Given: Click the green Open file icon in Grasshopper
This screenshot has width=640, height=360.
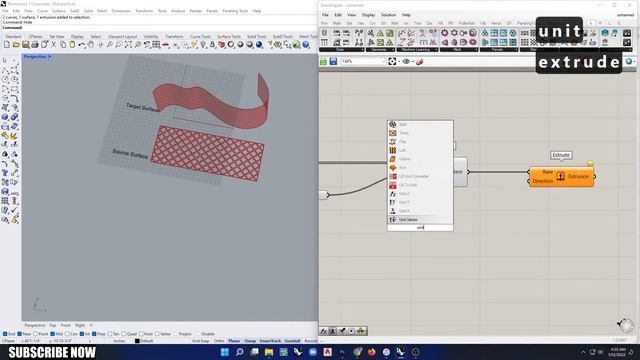Looking at the screenshot, I should point(323,61).
